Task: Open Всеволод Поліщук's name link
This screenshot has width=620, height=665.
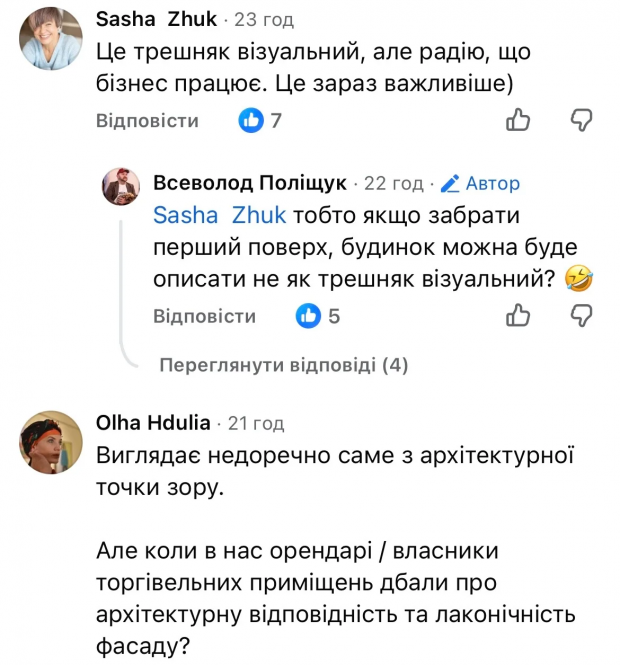Action: 249,183
